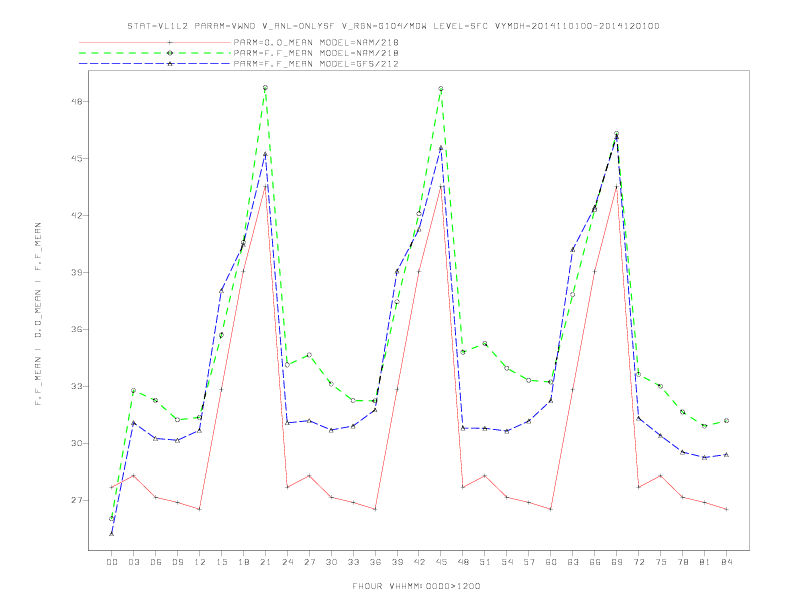Click blue triangle marker at hour 00
Viewport: 792px width, 612px height.
point(112,534)
